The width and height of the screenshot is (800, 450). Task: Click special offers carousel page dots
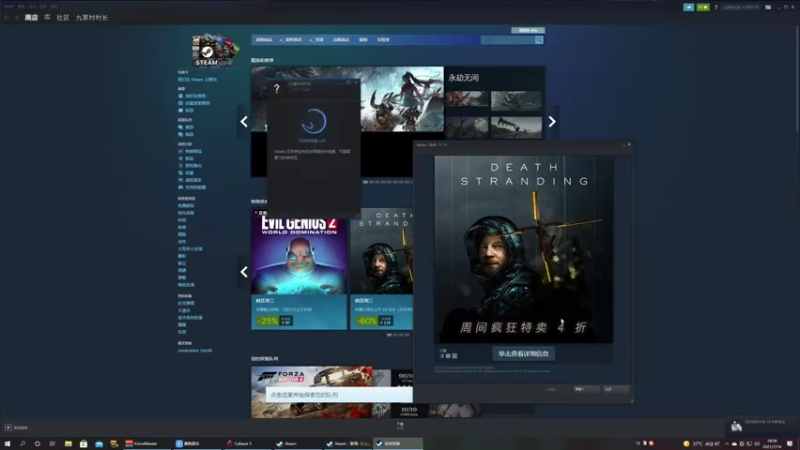pos(398,335)
